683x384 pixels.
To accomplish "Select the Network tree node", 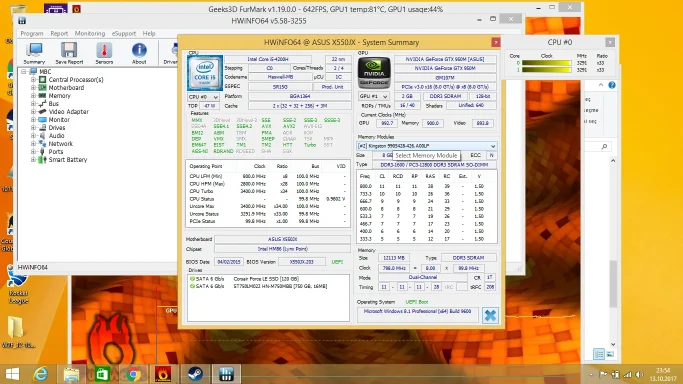I will (61, 144).
